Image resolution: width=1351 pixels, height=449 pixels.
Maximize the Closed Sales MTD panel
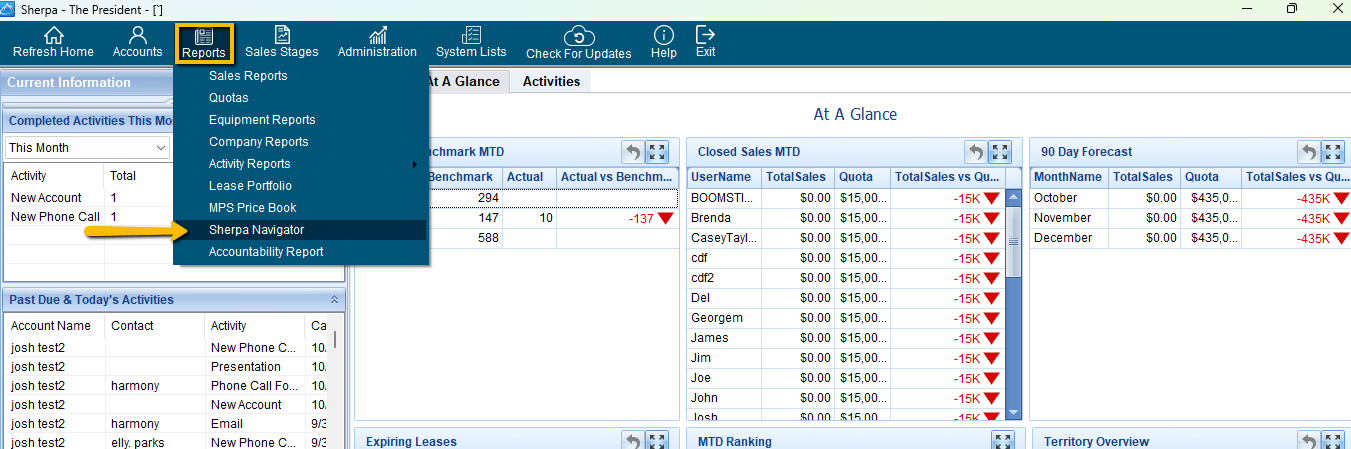coord(1000,152)
